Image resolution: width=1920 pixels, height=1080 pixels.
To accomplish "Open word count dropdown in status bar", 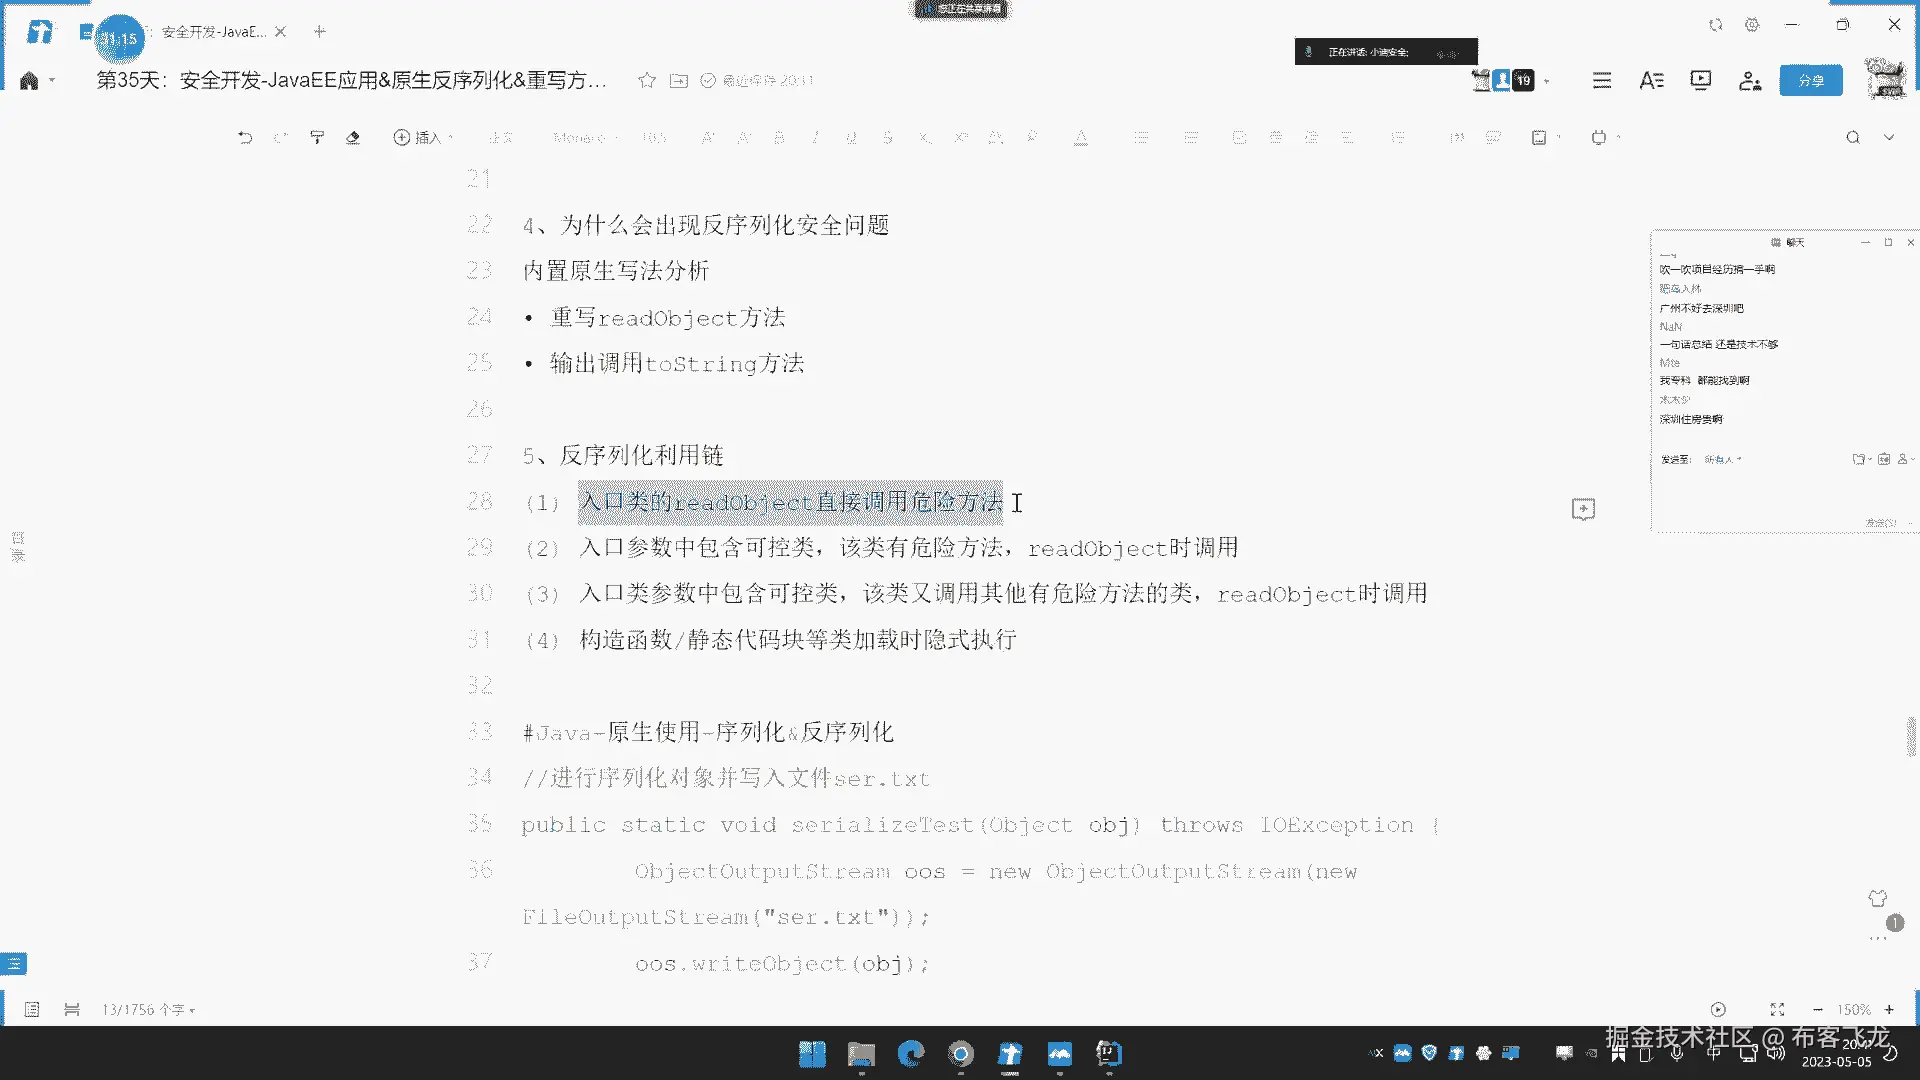I will [148, 1010].
